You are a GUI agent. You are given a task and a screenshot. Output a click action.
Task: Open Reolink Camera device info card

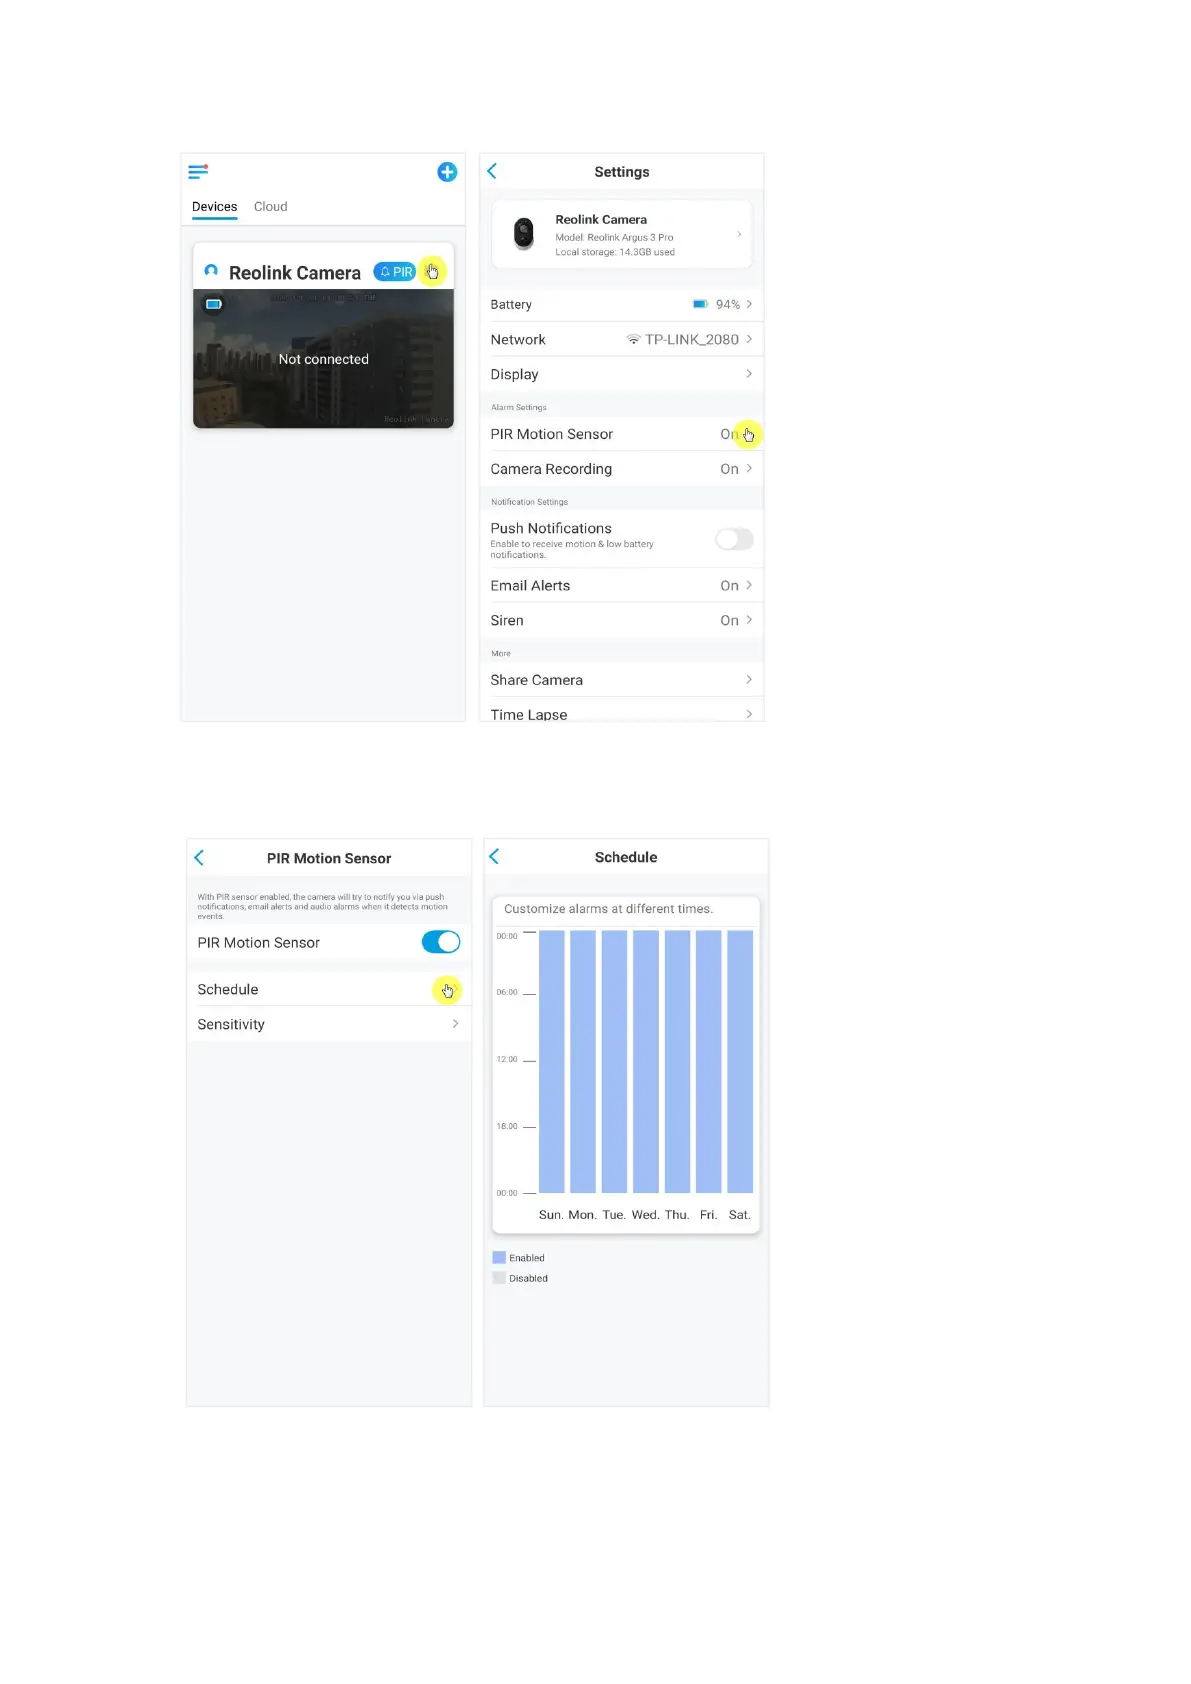(x=621, y=234)
